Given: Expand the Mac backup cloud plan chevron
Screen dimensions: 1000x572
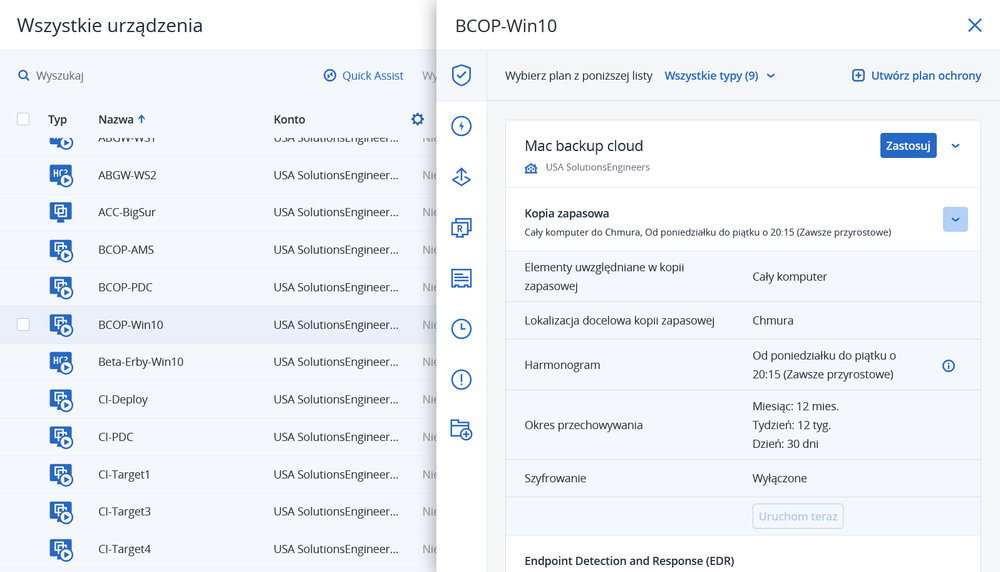Looking at the screenshot, I should (955, 145).
